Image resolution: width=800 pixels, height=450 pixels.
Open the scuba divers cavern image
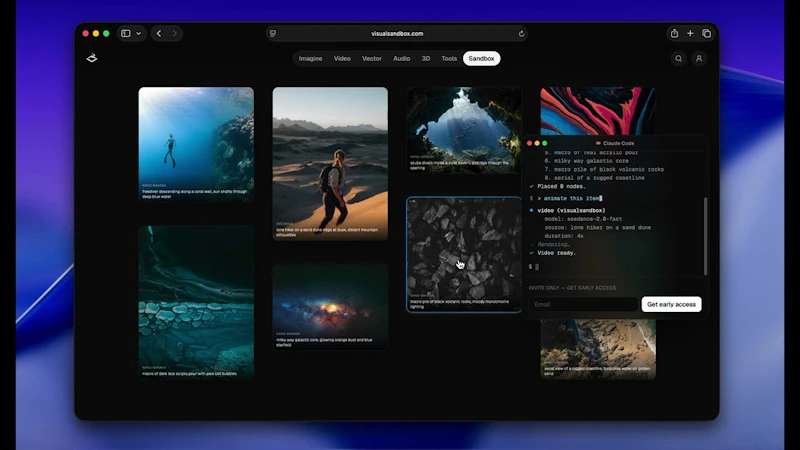[464, 130]
